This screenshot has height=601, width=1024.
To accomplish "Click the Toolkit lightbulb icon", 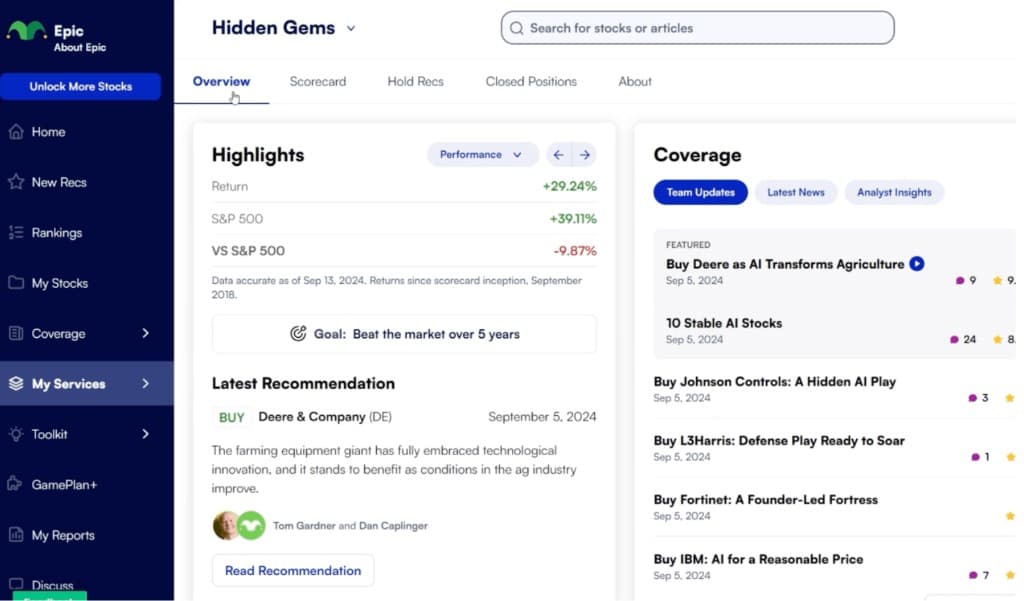I will (16, 434).
